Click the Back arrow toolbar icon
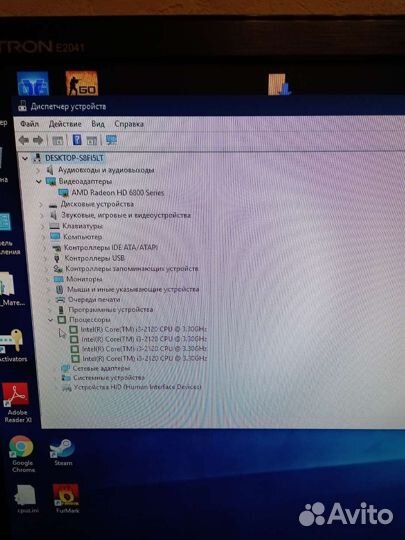The width and height of the screenshot is (405, 540). click(x=24, y=140)
